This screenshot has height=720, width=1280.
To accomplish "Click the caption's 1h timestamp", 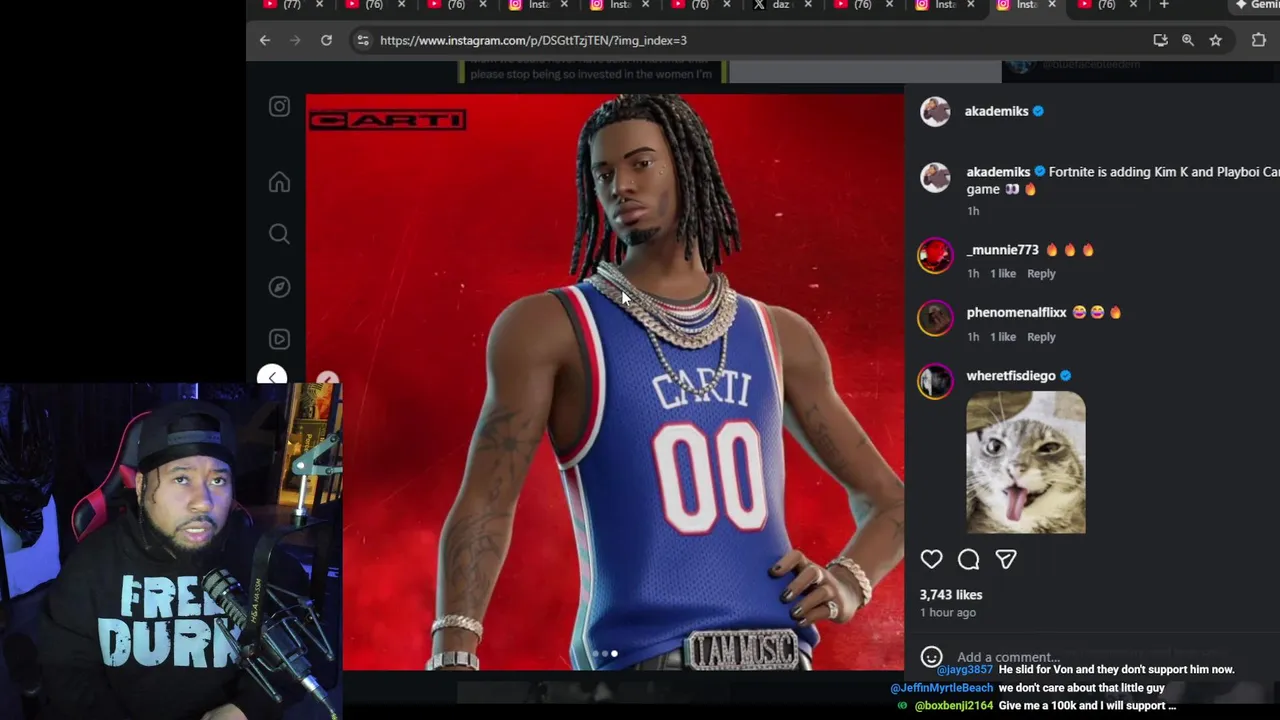I will (x=973, y=211).
